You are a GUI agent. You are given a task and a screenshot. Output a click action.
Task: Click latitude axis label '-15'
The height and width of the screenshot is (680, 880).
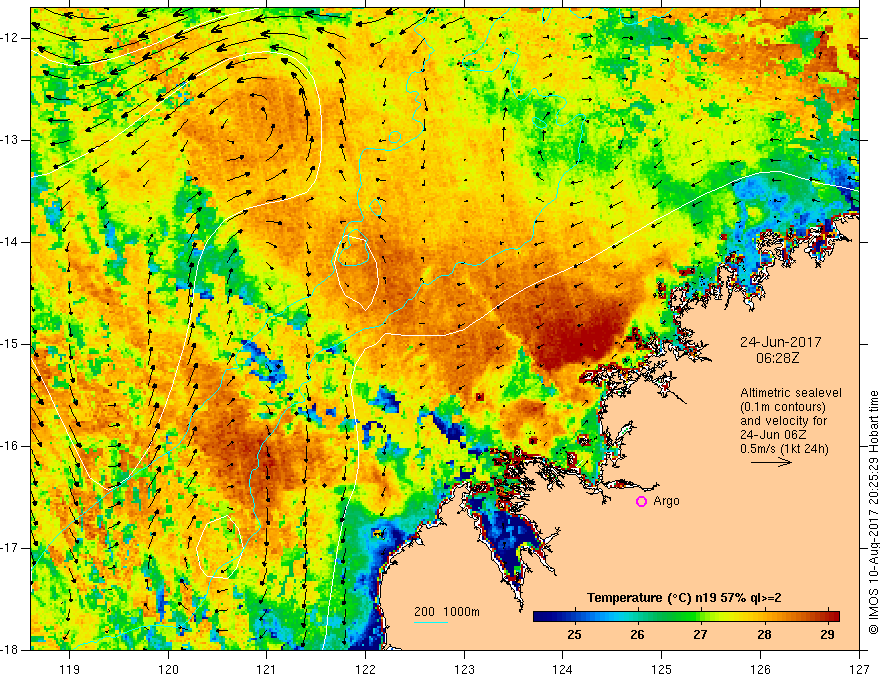pyautogui.click(x=11, y=344)
